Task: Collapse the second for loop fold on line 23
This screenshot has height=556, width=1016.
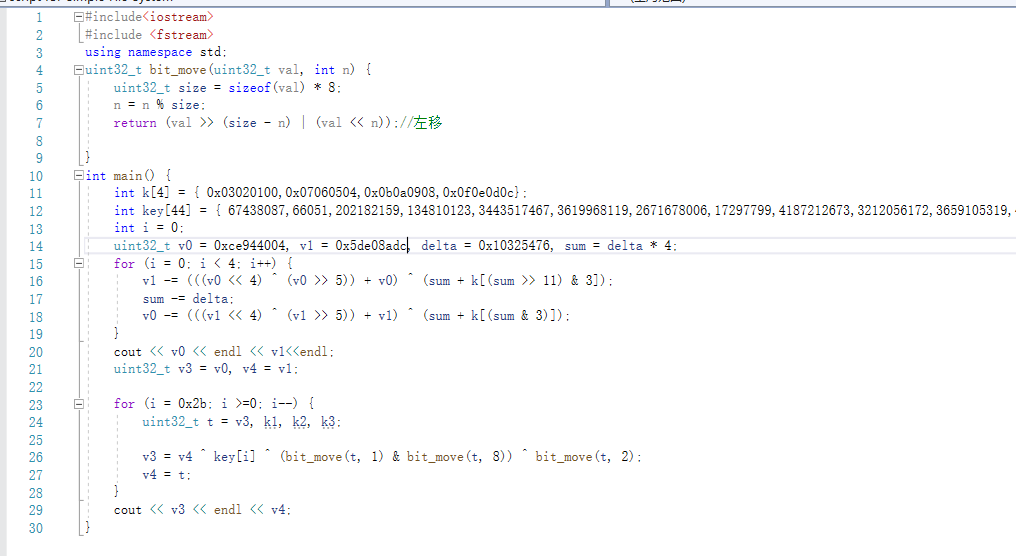Action: coord(78,404)
